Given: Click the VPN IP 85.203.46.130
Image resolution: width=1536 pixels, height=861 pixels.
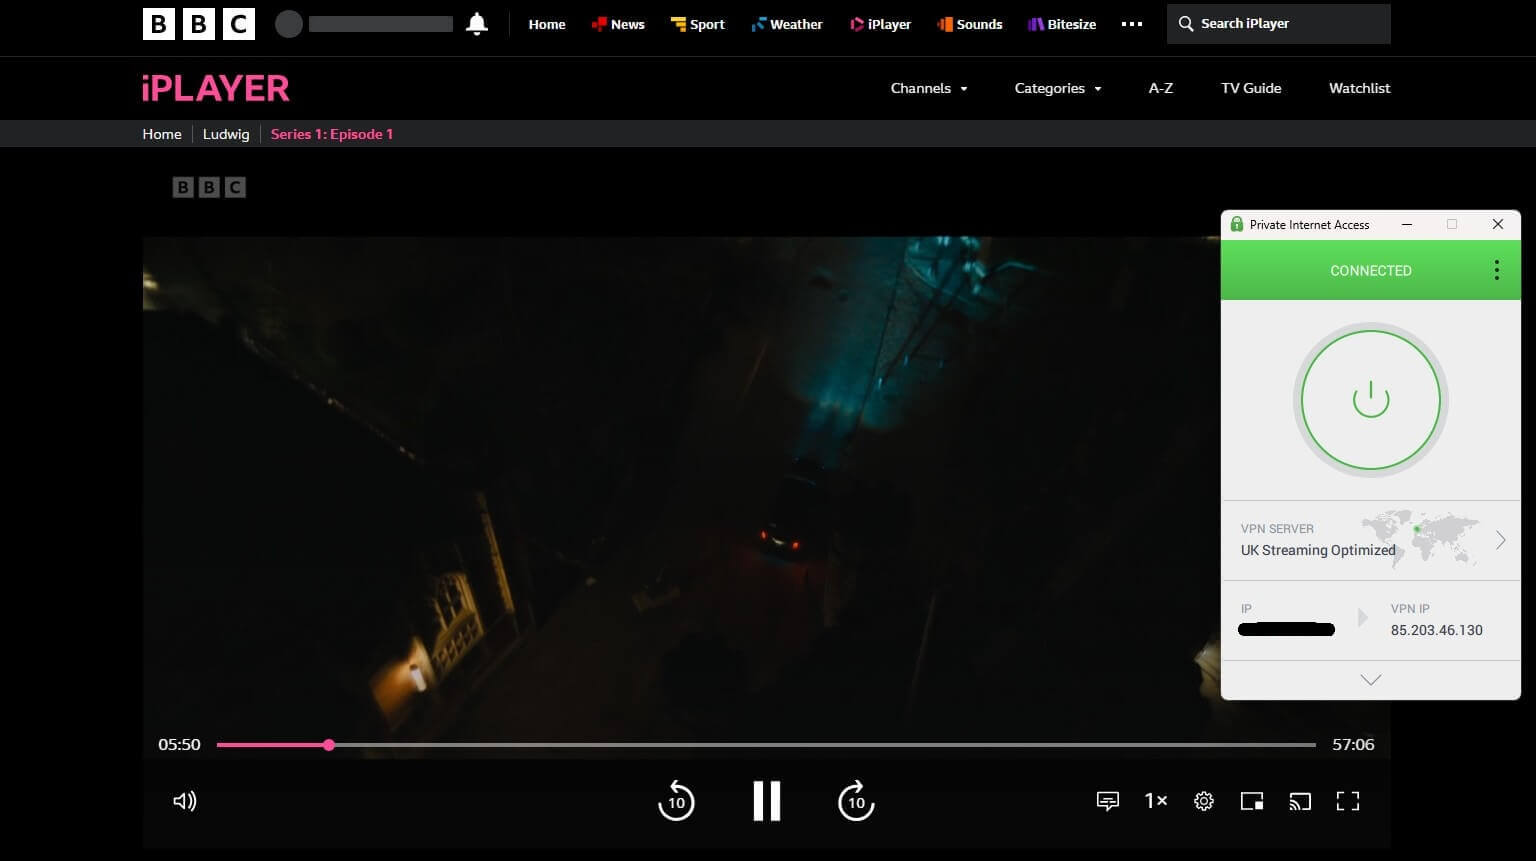Looking at the screenshot, I should pos(1437,630).
